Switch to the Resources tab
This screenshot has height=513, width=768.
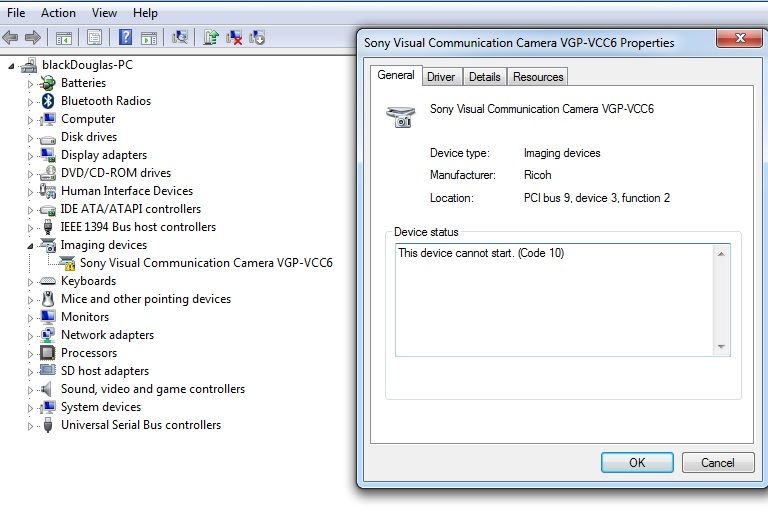coord(538,77)
